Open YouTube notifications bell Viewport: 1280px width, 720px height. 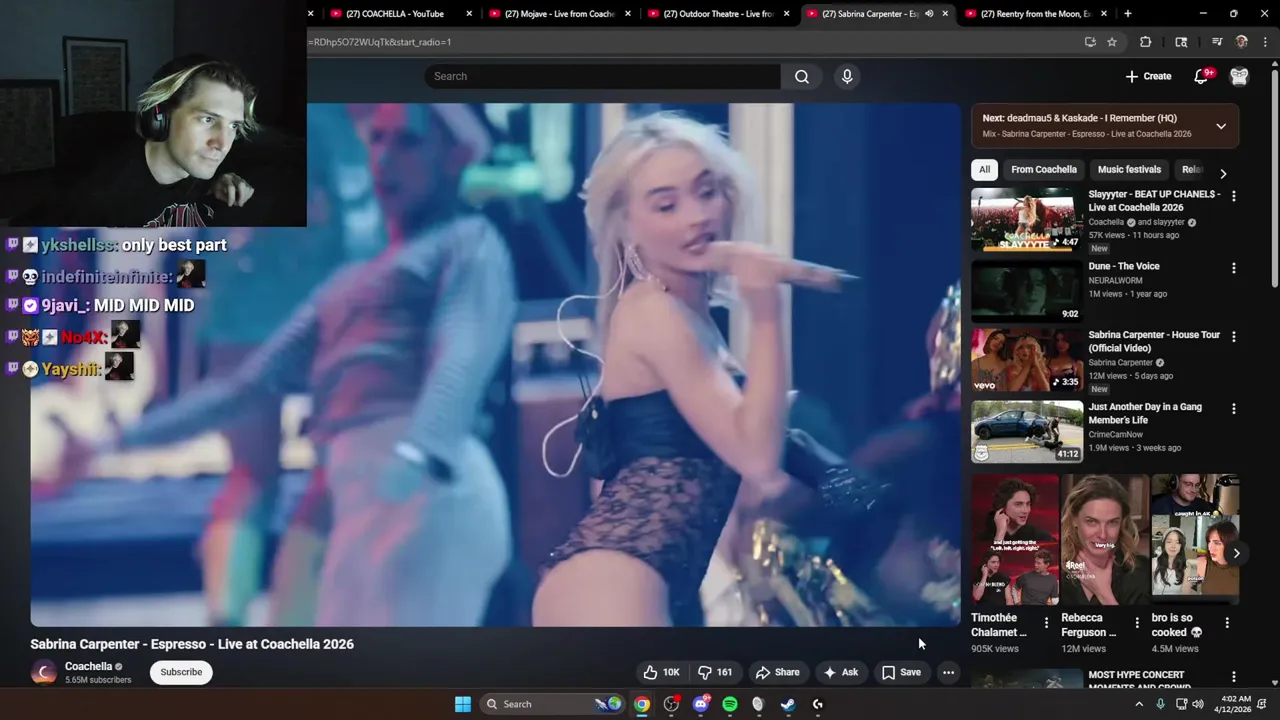[x=1201, y=76]
